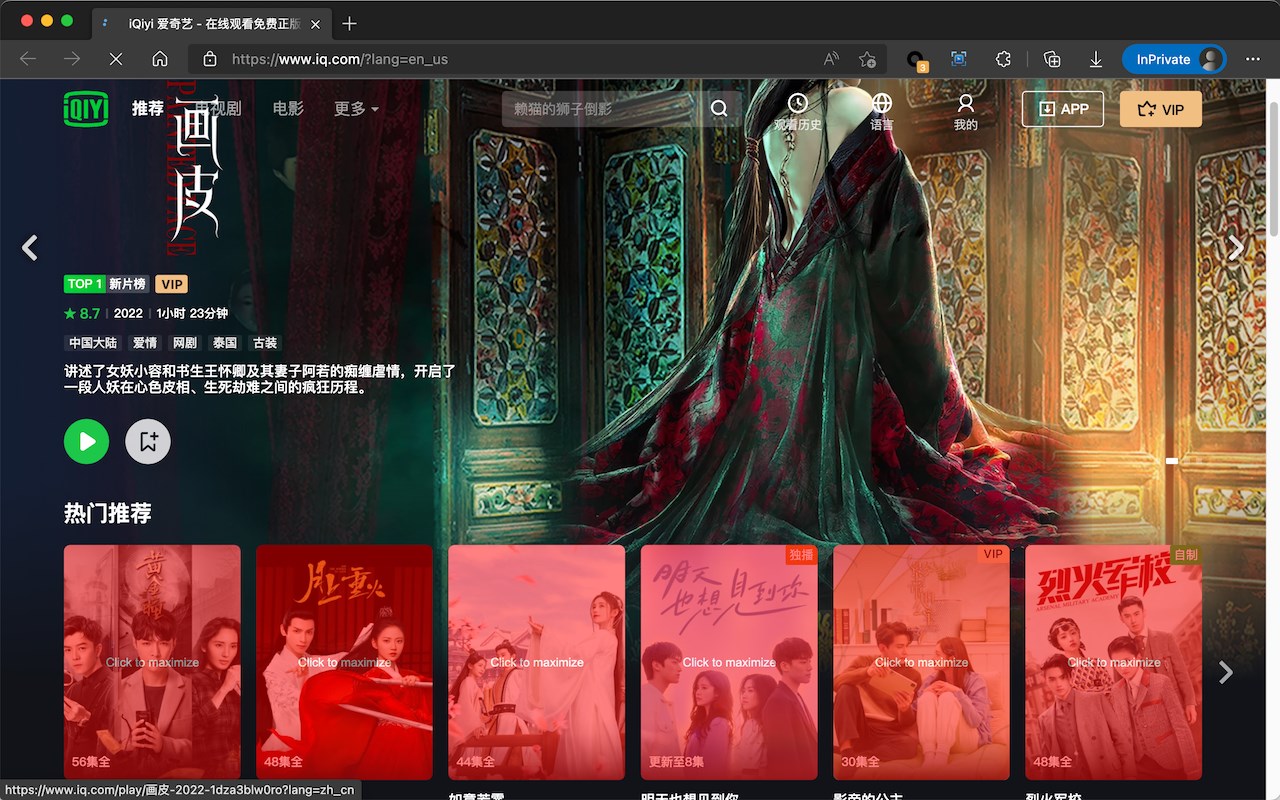Image resolution: width=1280 pixels, height=800 pixels.
Task: Click the TOP 1 新片榜 badge
Action: coord(107,284)
